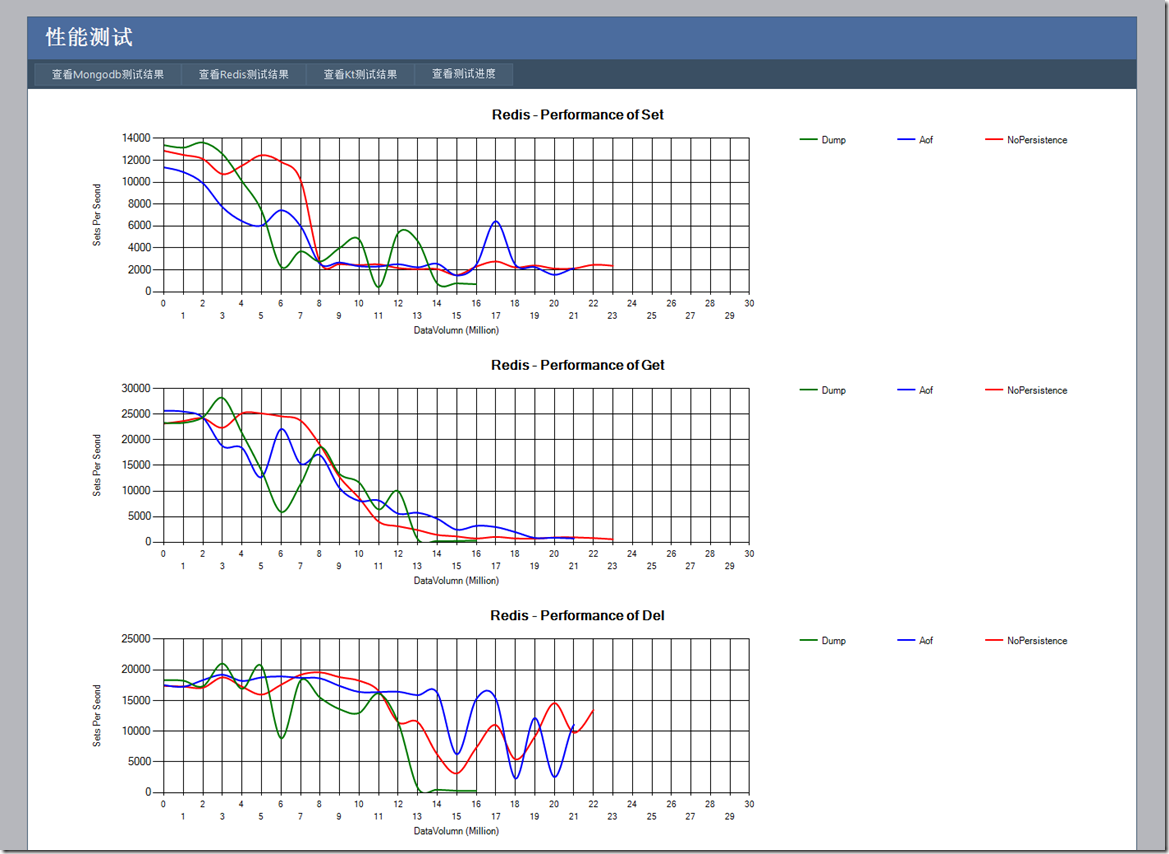Click the NoPersistence legend label in Del chart
Viewport: 1169px width, 854px height.
(1037, 641)
